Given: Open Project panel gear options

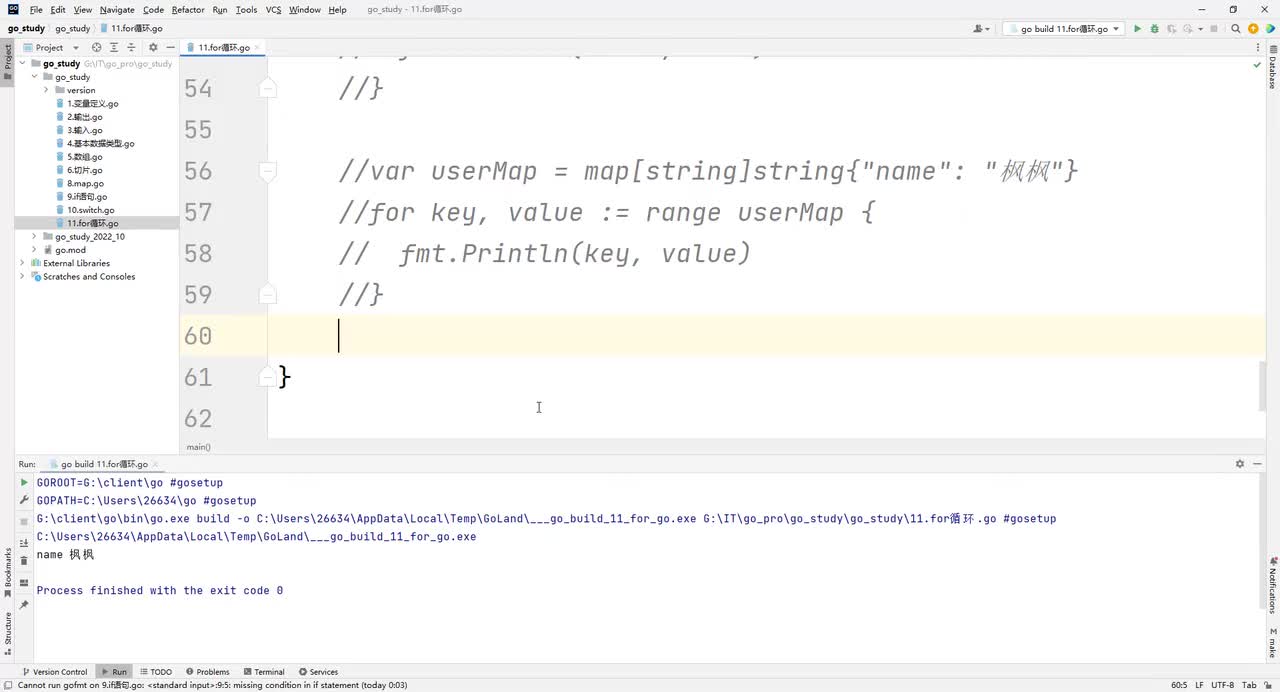Looking at the screenshot, I should [153, 47].
